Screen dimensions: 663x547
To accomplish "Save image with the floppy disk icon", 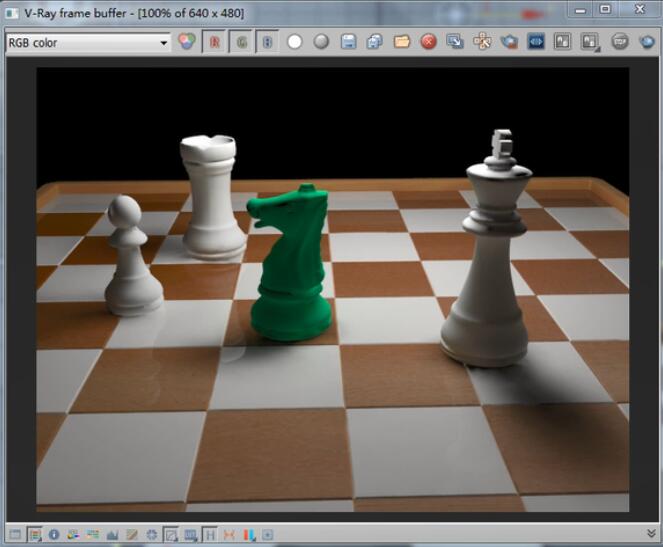I will tap(348, 42).
